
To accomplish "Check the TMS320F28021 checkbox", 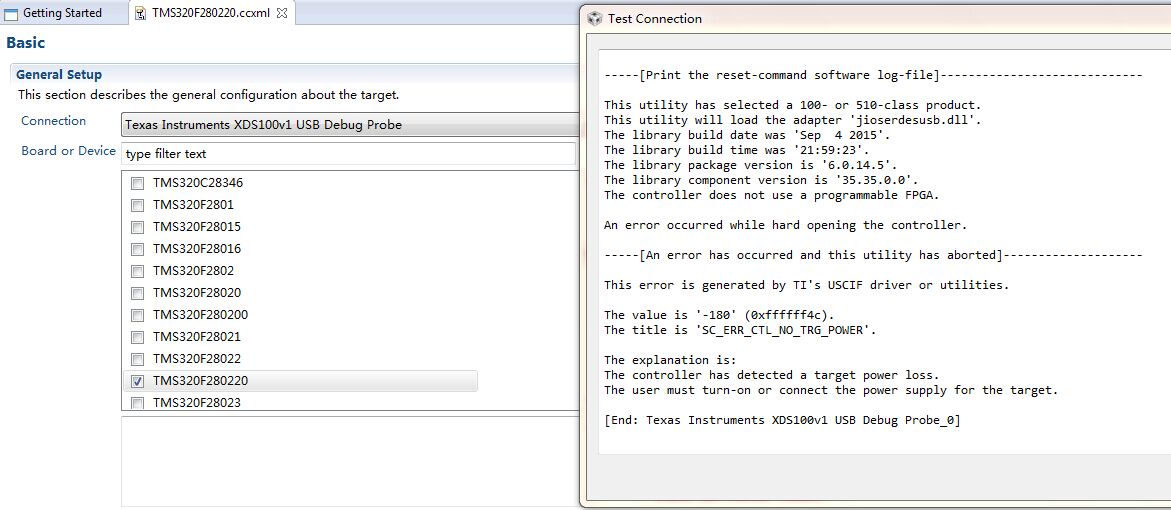I will pos(137,337).
